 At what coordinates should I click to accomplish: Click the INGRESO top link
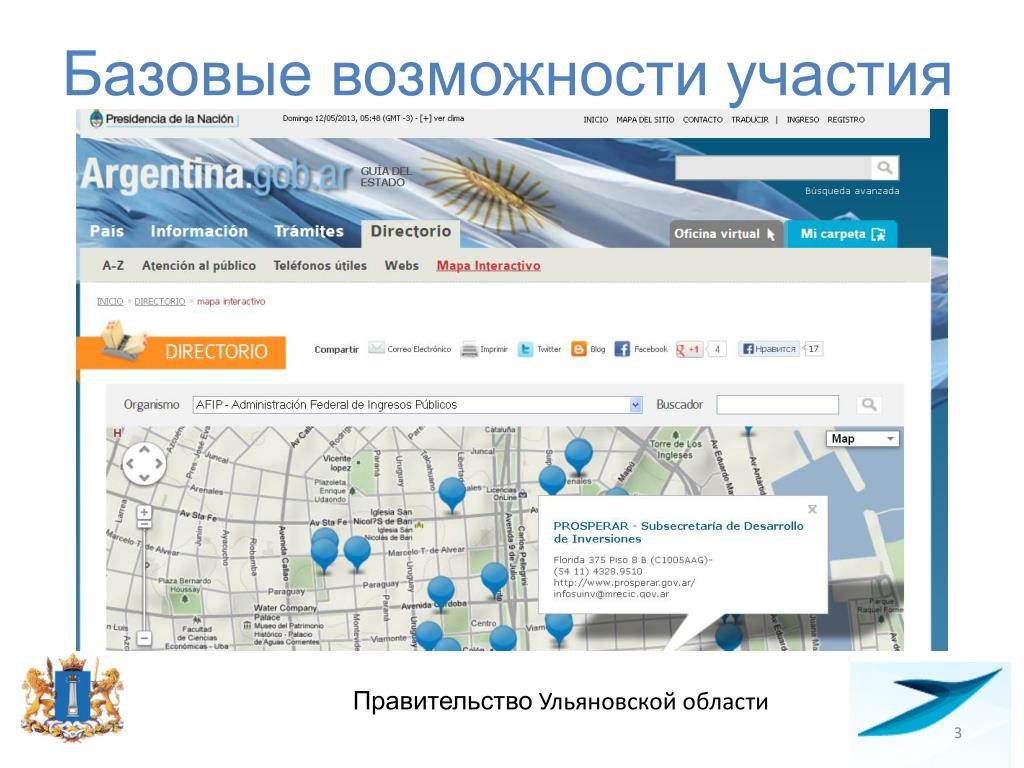(x=803, y=120)
